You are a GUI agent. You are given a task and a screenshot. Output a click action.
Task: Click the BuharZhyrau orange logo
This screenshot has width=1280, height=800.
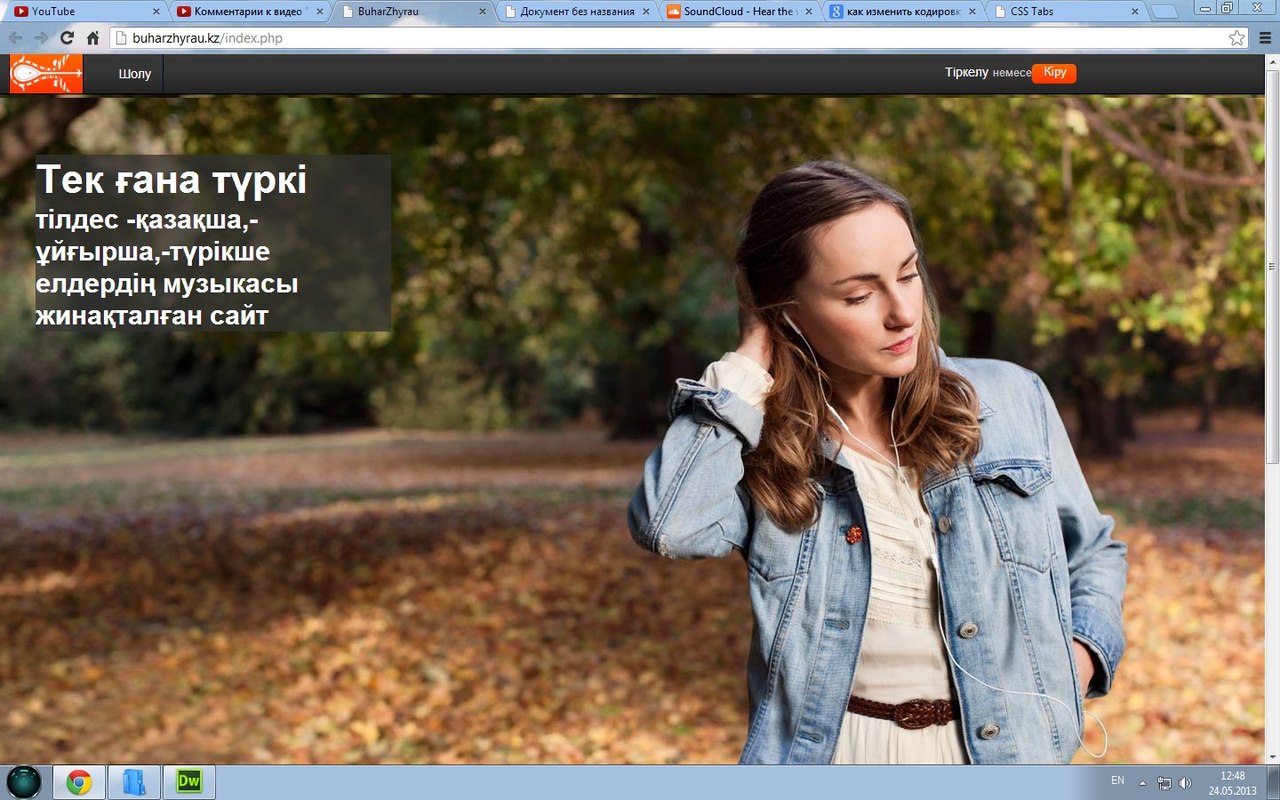[46, 74]
